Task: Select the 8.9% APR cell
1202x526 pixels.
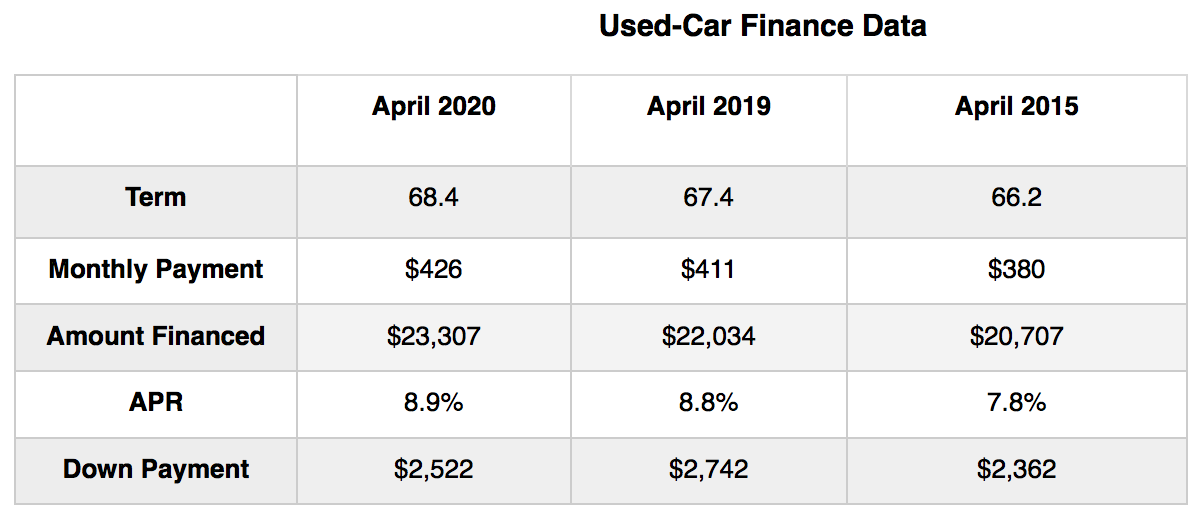Action: [x=434, y=402]
